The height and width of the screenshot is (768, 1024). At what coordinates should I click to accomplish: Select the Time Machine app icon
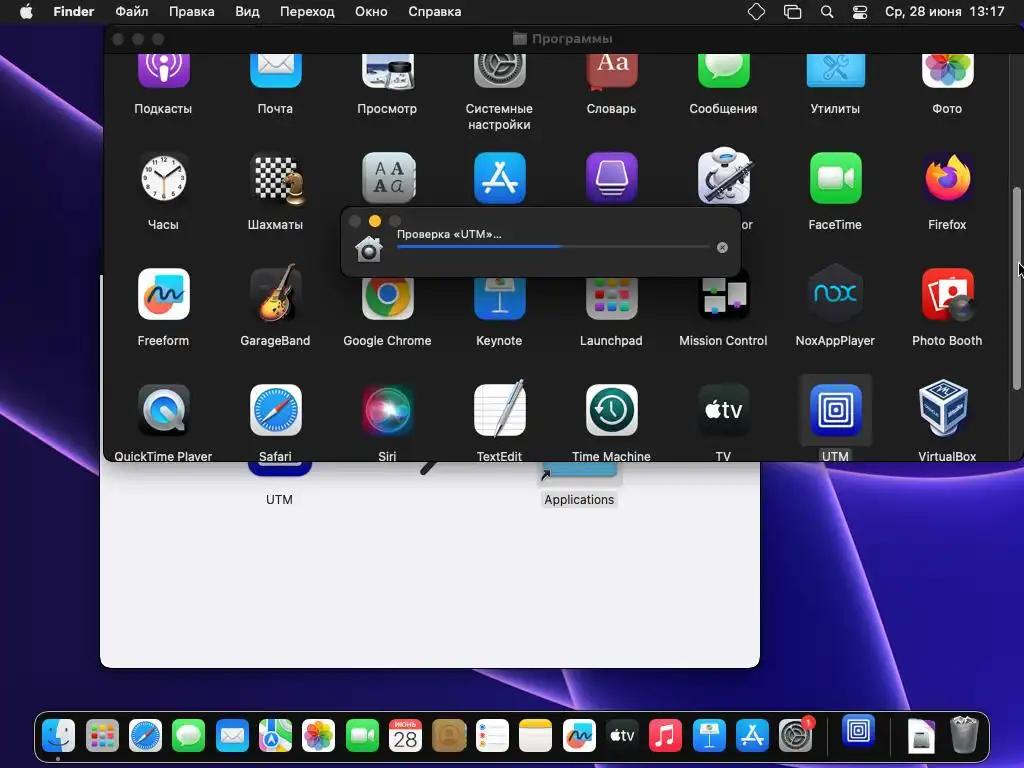click(612, 410)
